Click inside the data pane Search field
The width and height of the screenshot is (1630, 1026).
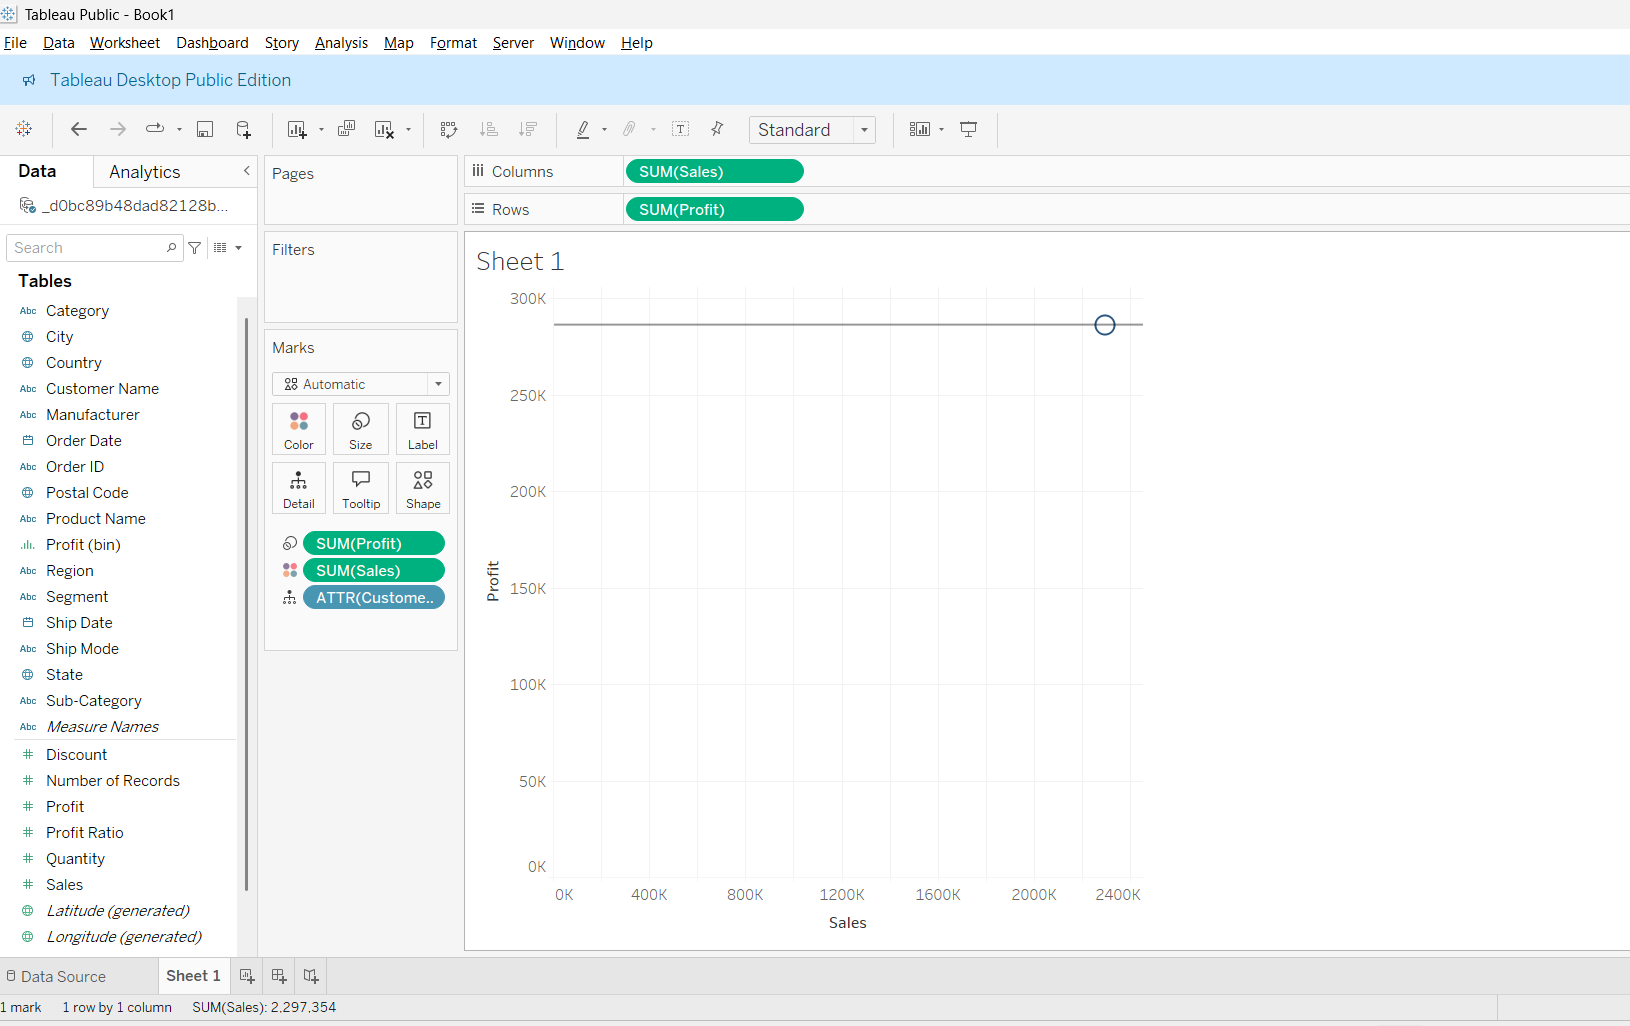90,247
